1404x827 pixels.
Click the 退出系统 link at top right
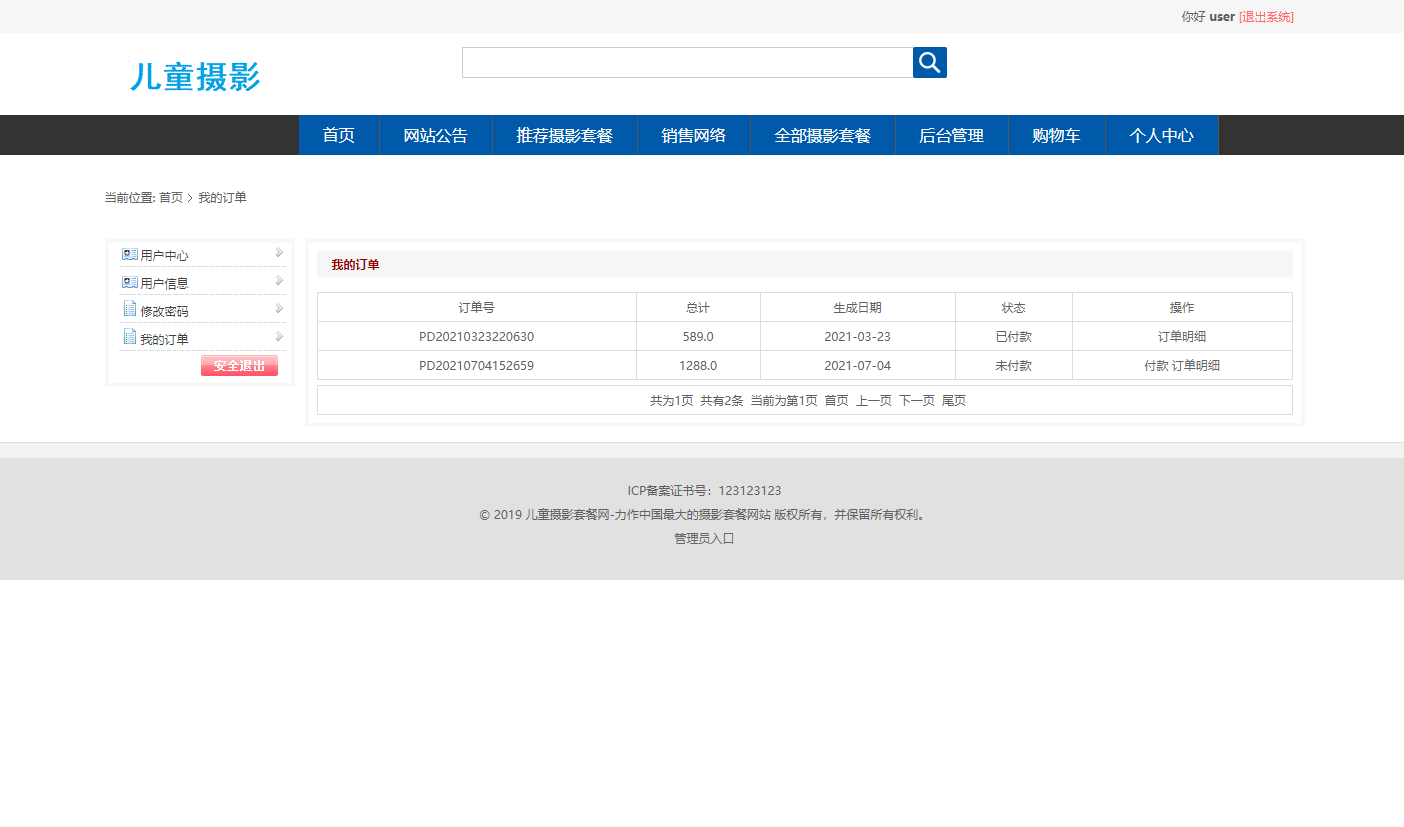point(1265,16)
